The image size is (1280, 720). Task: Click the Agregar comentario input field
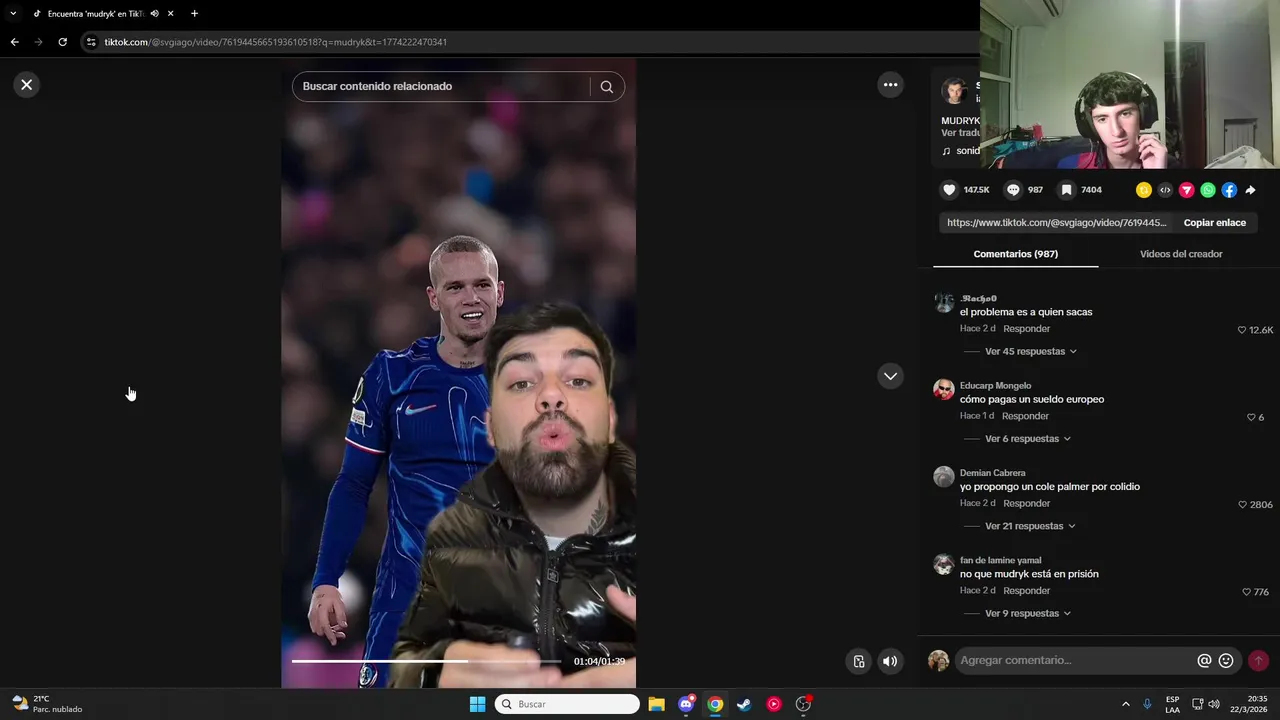[x=1075, y=661]
